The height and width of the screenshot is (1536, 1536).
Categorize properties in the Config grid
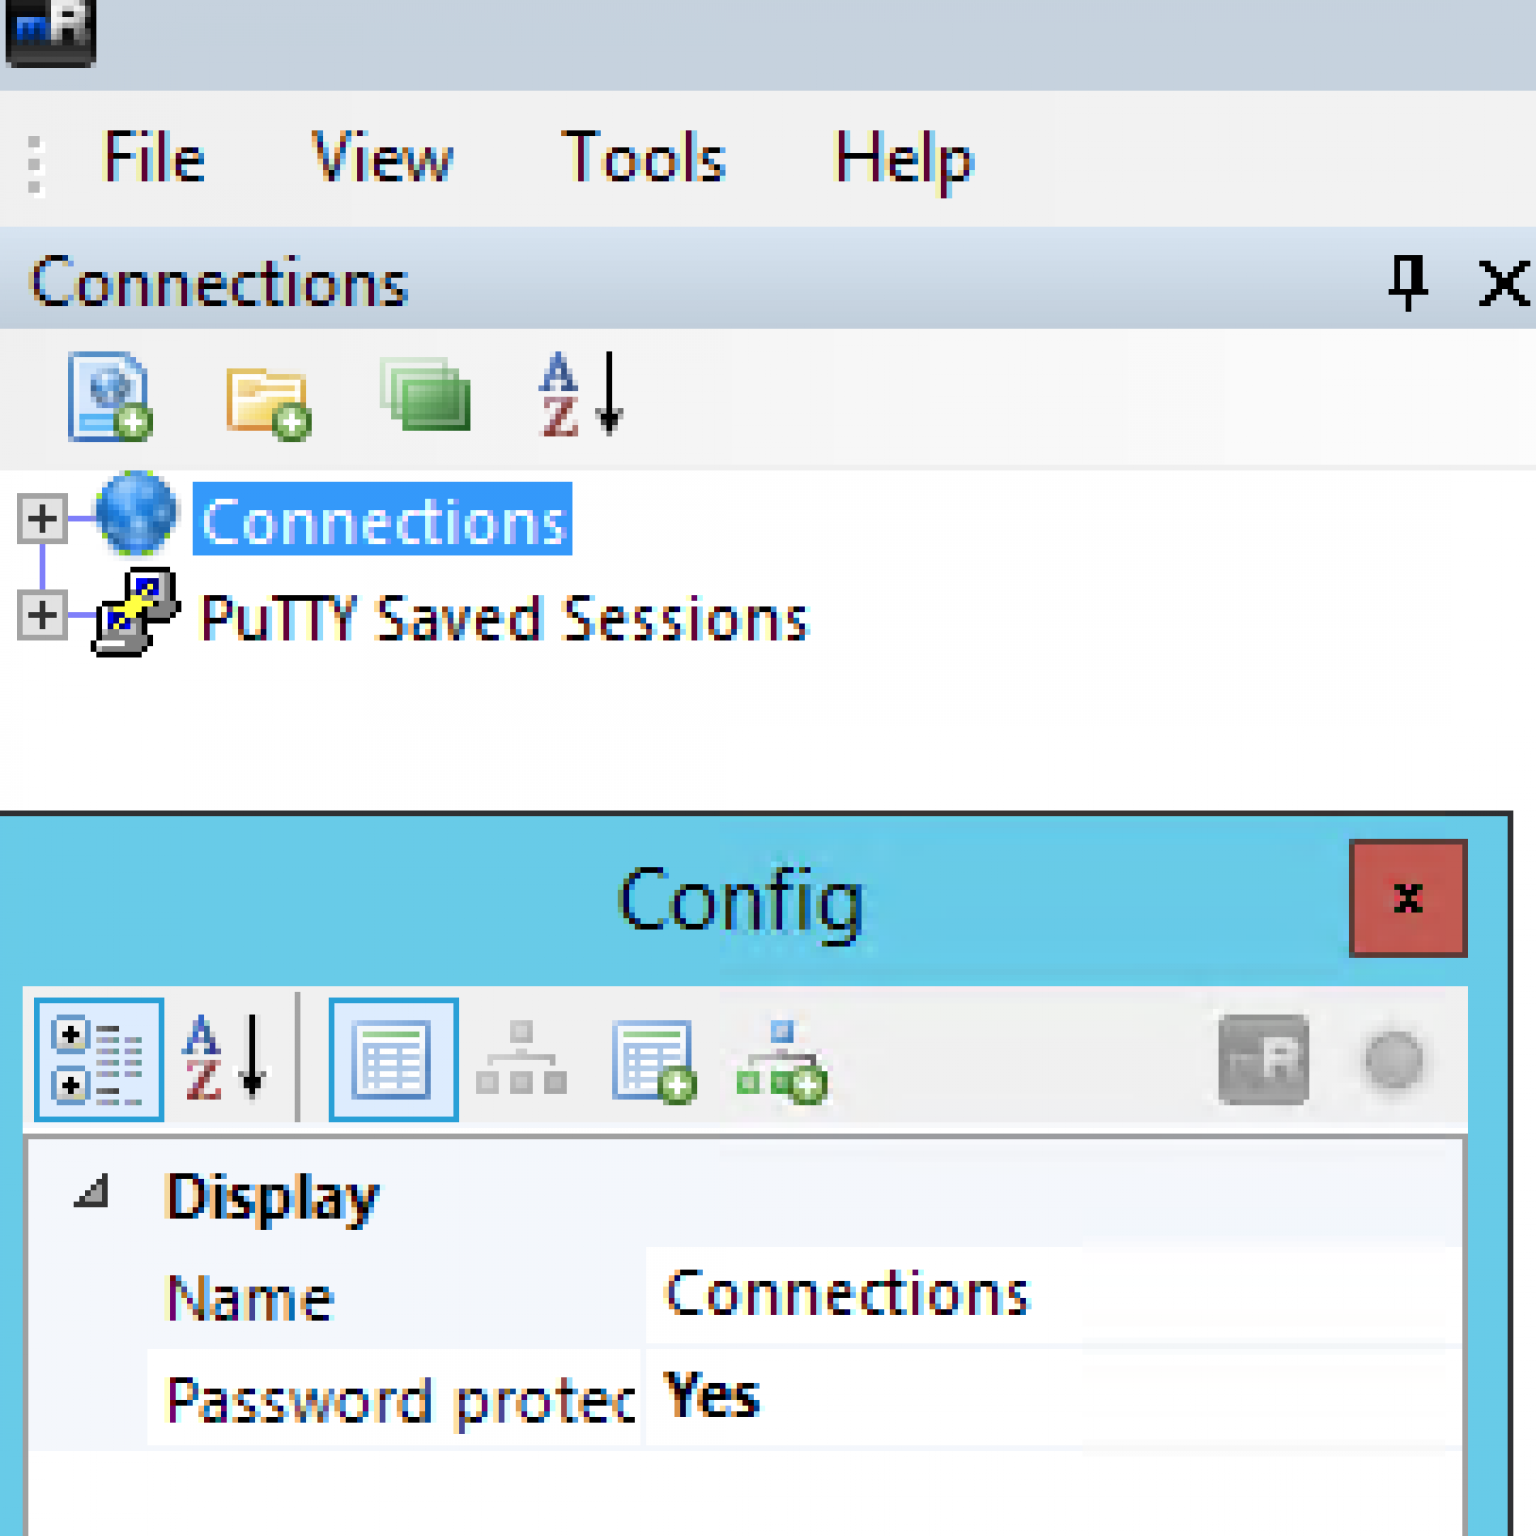98,1058
